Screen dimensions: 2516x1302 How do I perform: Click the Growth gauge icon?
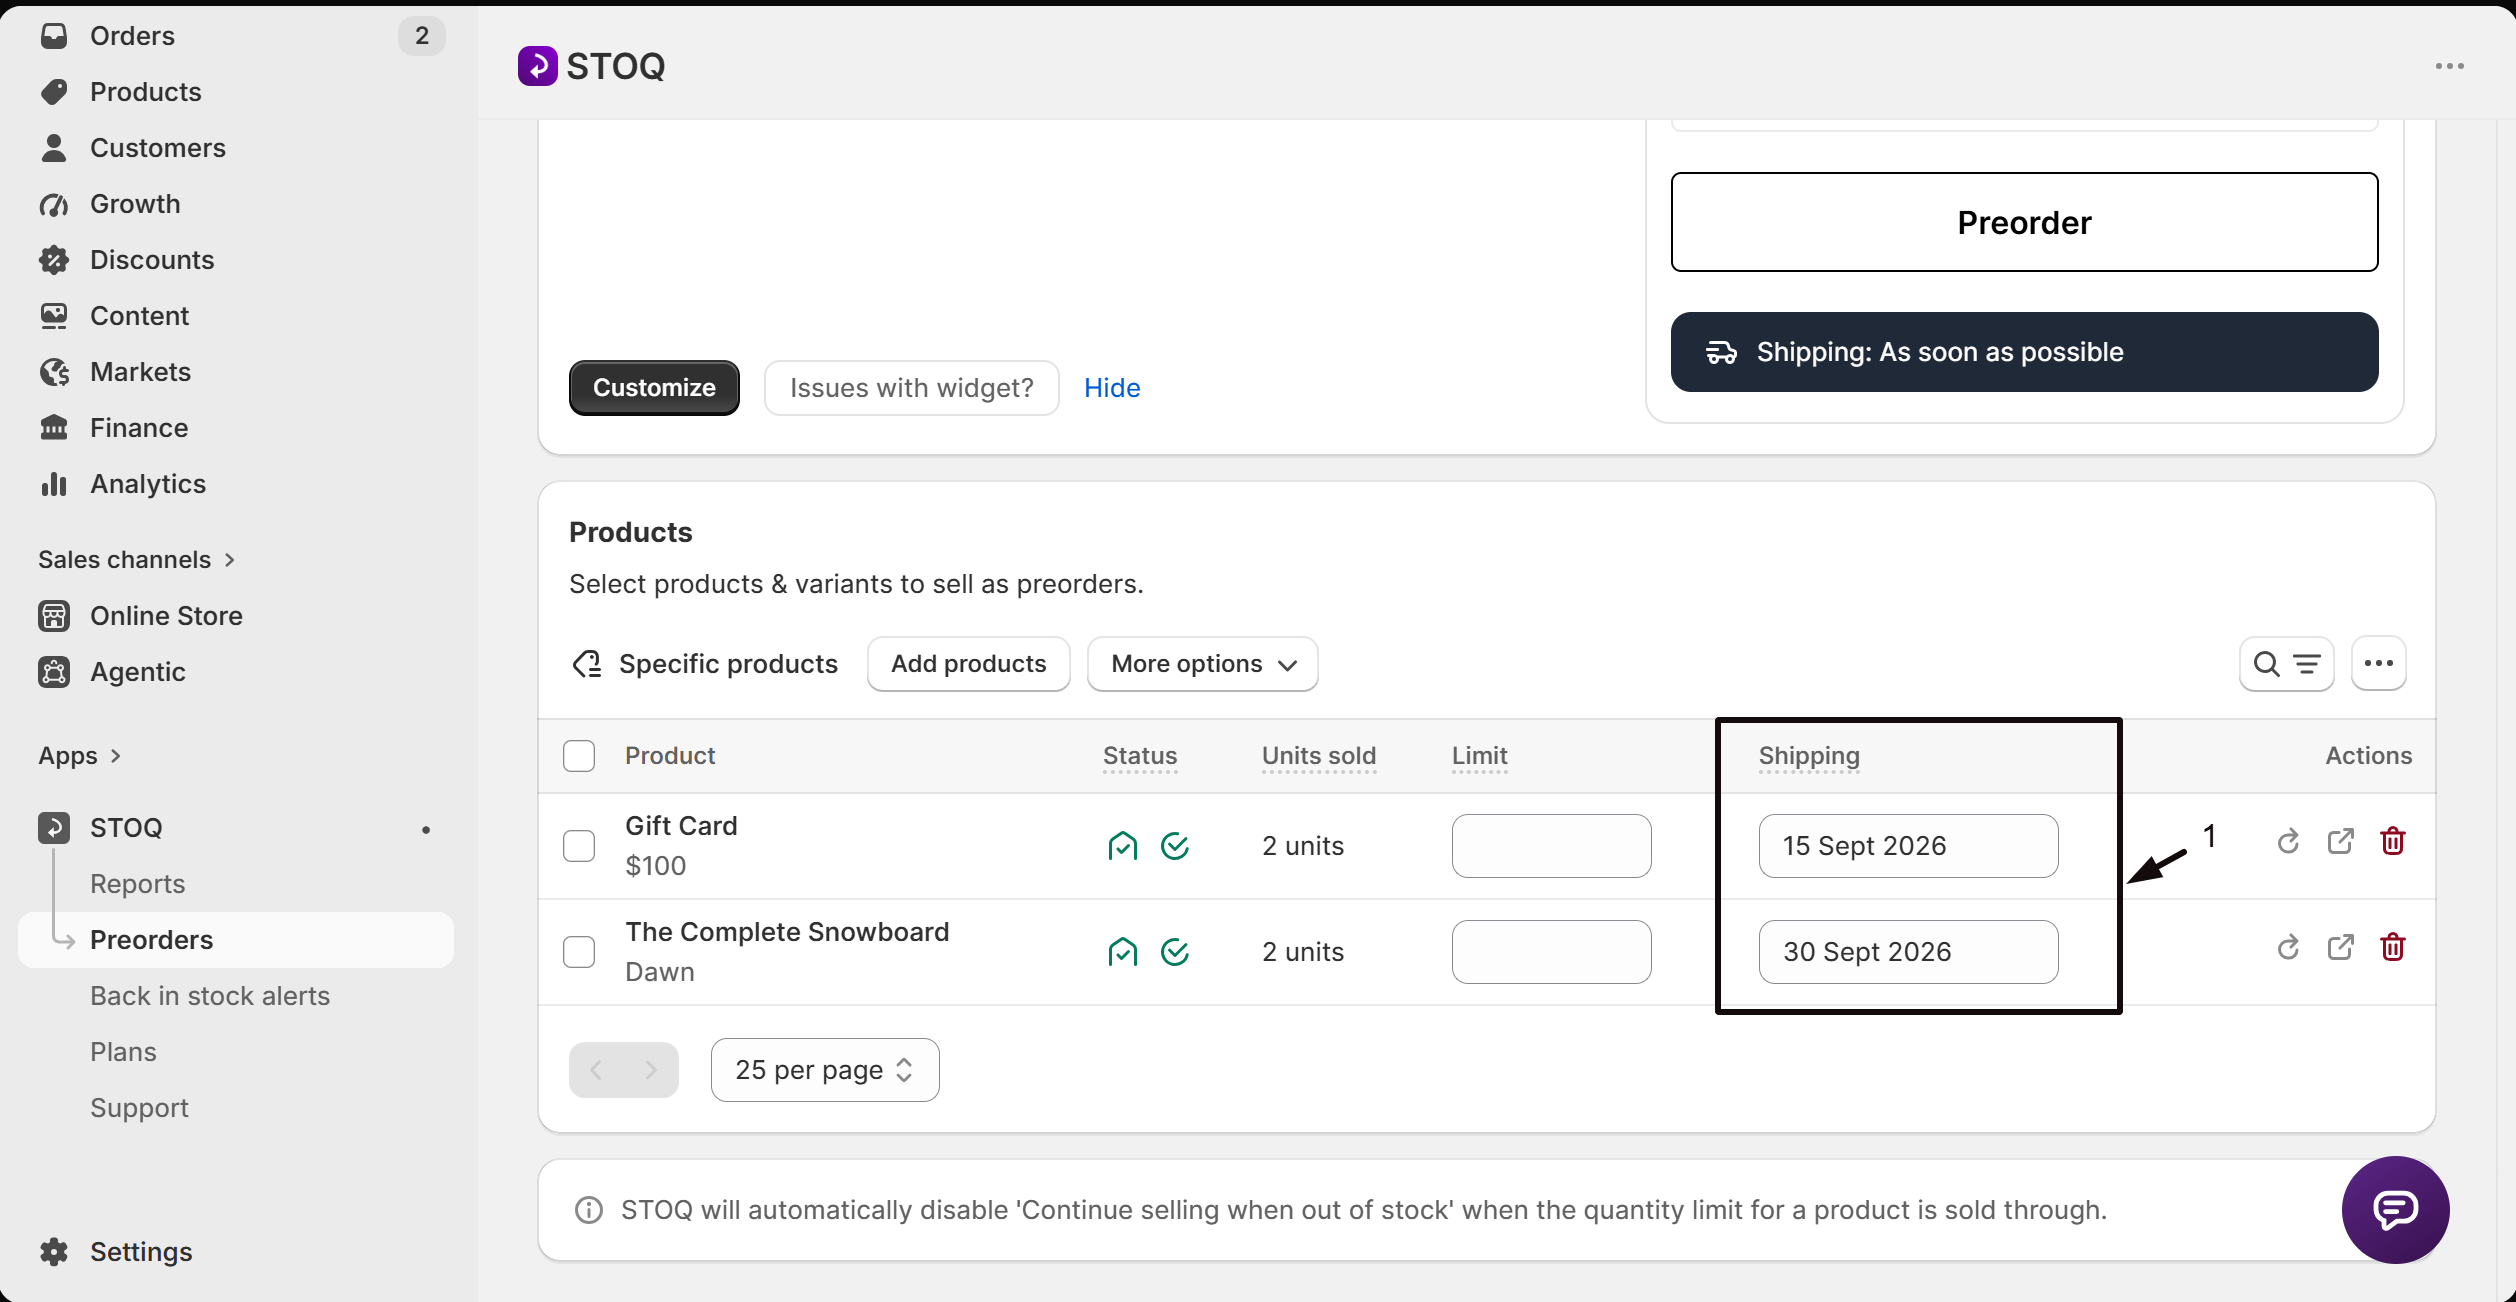click(54, 204)
